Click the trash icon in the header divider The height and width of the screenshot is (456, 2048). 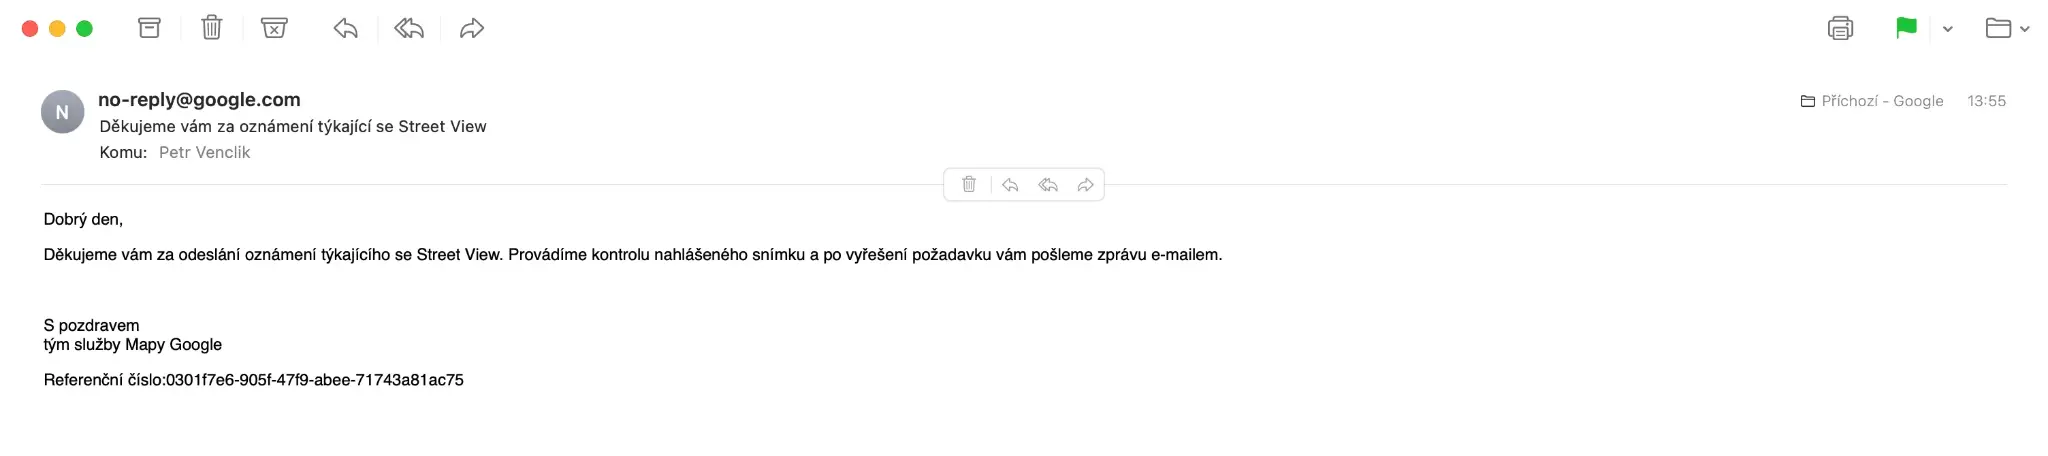click(969, 184)
